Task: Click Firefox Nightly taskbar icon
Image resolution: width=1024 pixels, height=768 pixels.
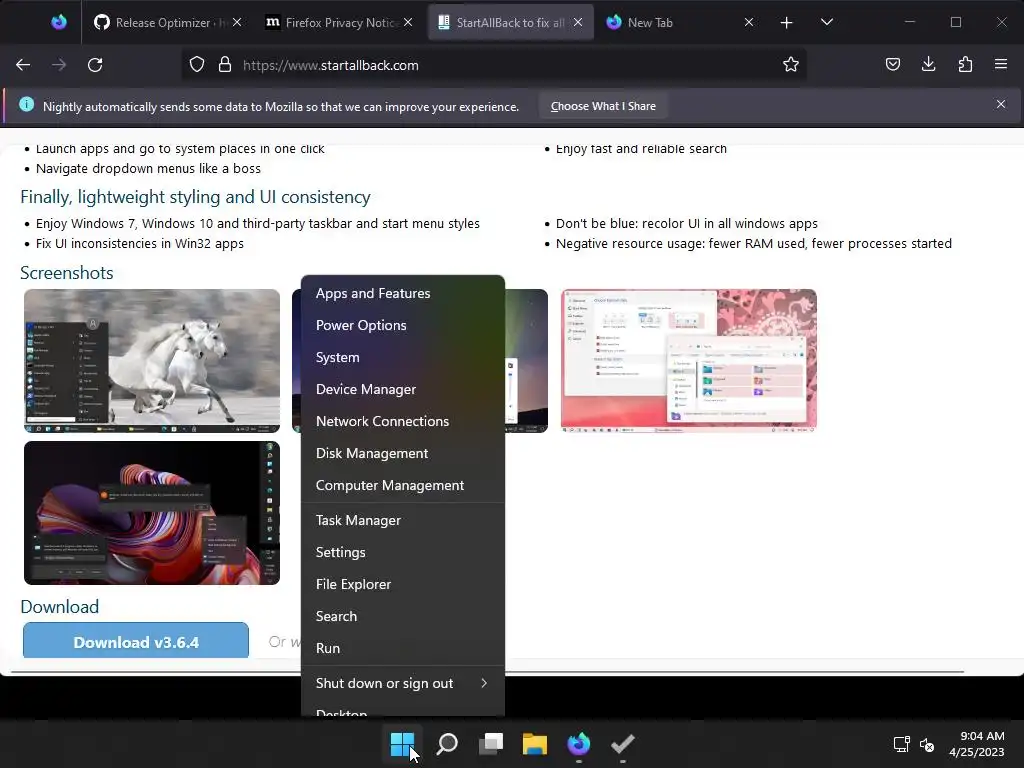Action: point(579,744)
